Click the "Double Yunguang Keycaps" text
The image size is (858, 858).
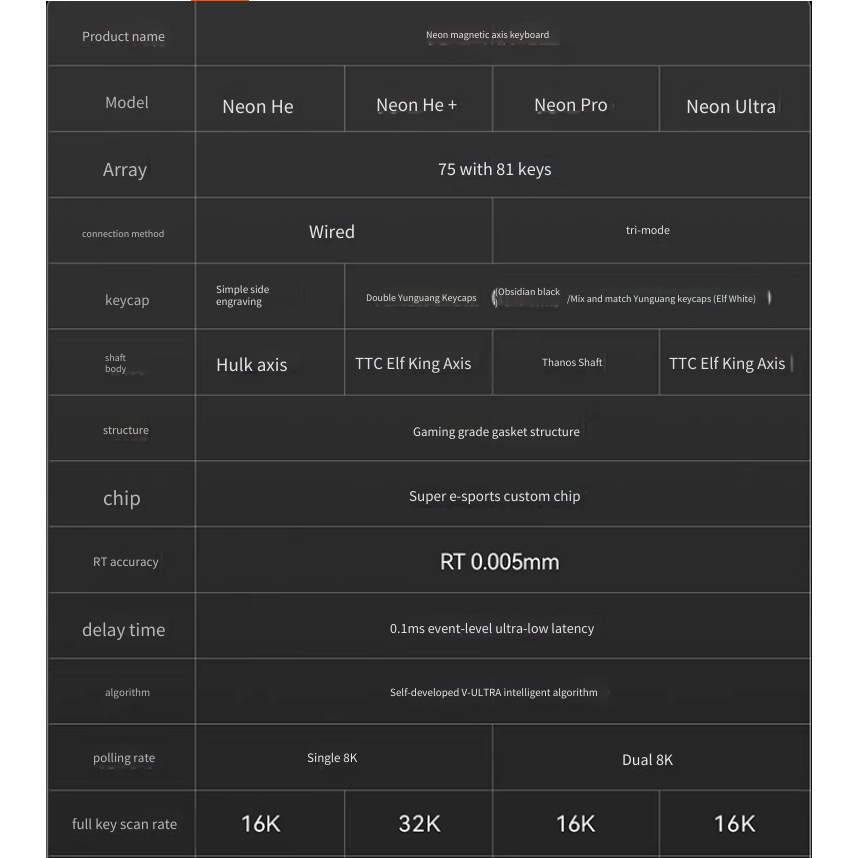(x=421, y=298)
